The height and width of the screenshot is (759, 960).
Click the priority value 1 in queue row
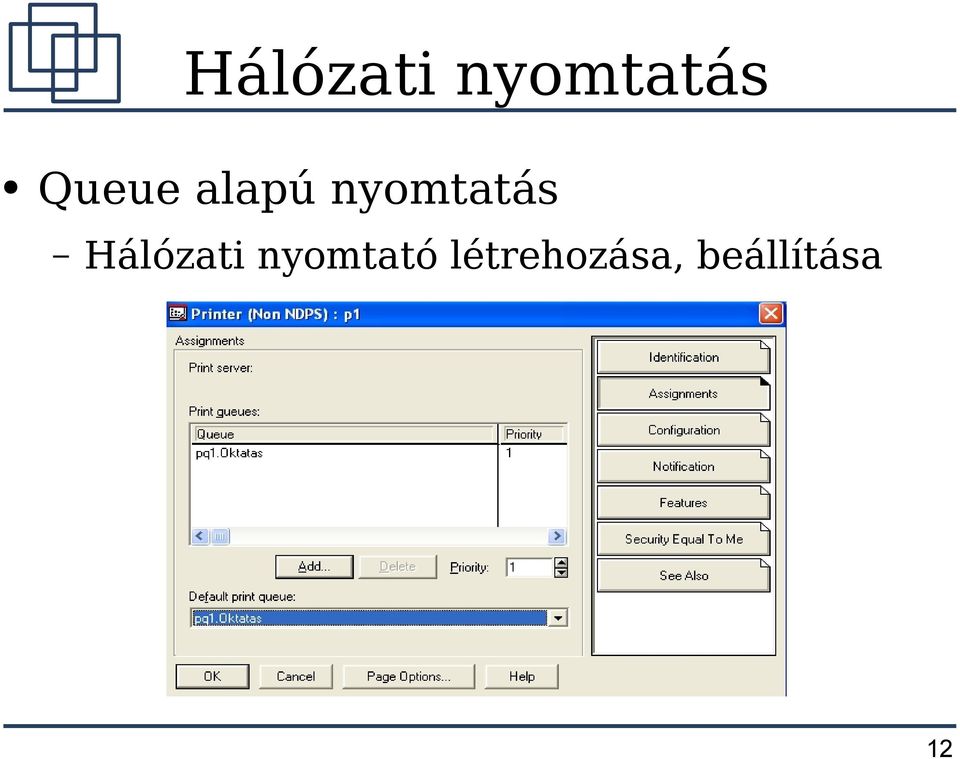[x=509, y=453]
